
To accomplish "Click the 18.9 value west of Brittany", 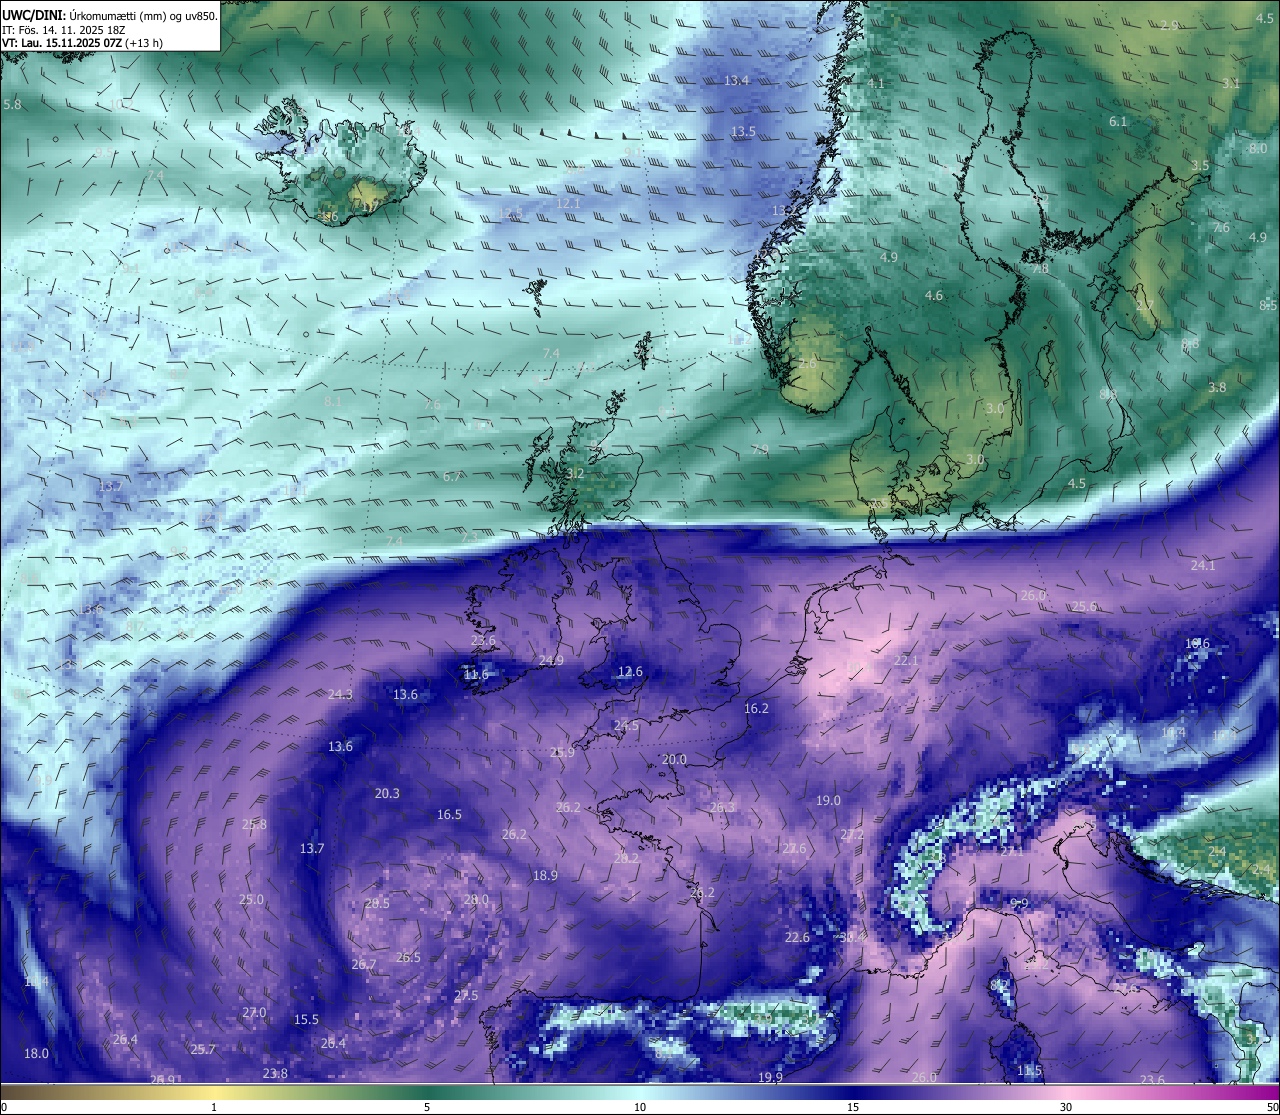I will click(545, 876).
